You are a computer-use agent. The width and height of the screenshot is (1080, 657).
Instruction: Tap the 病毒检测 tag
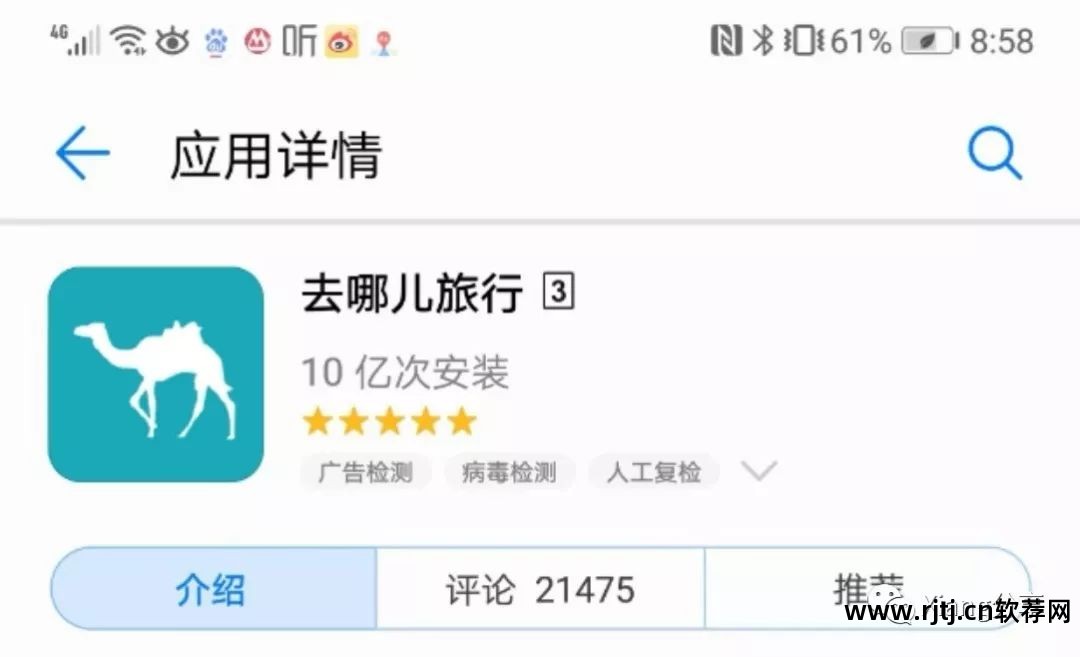[x=509, y=472]
